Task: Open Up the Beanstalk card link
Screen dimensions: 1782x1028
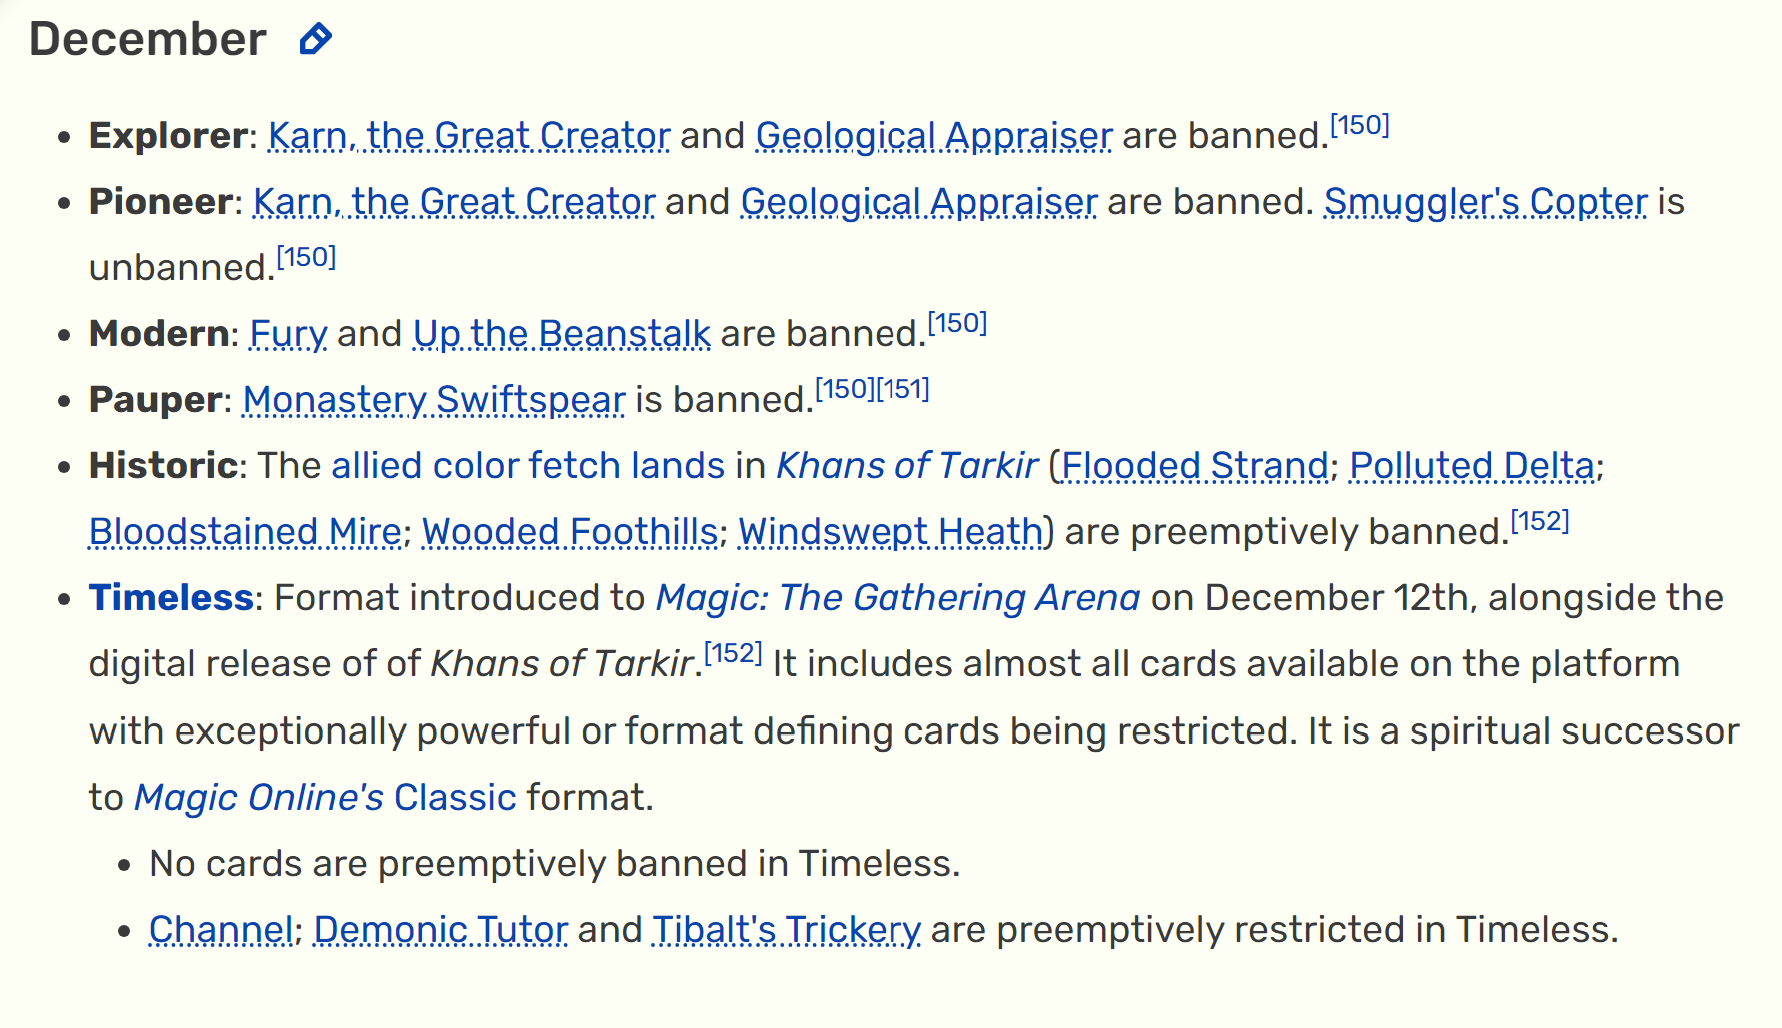Action: [x=562, y=334]
